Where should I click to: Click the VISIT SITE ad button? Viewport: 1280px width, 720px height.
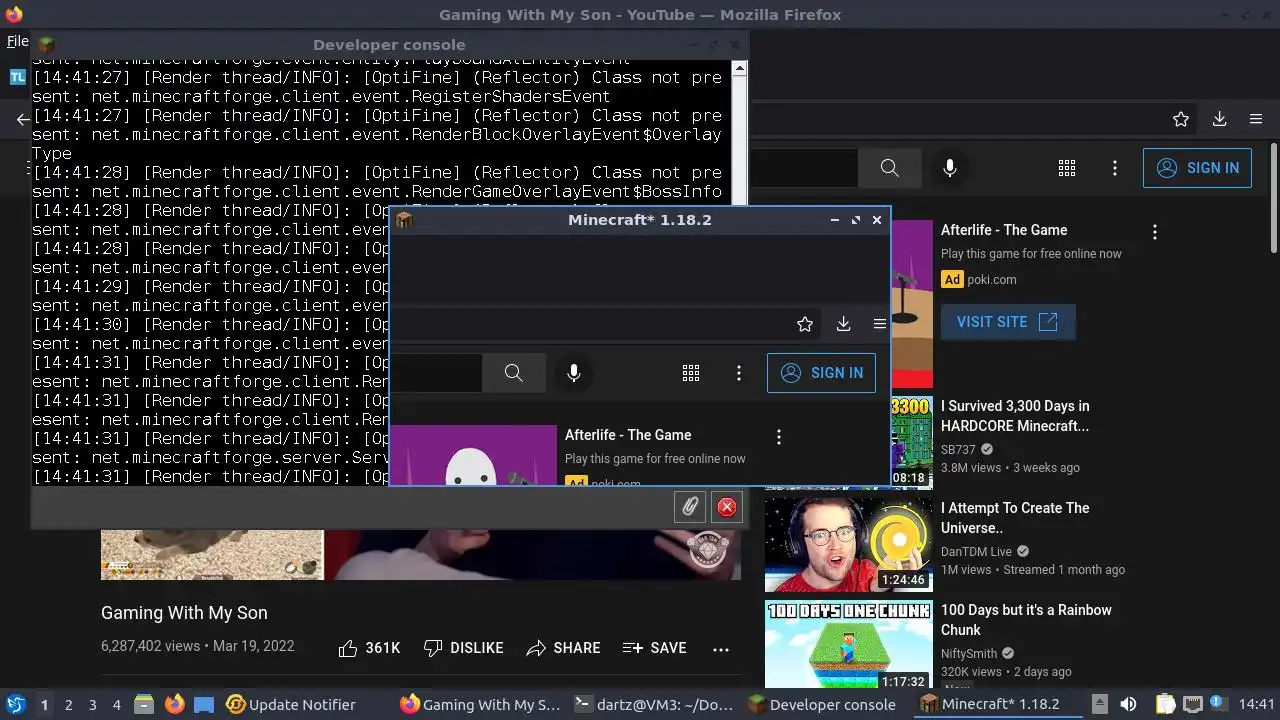(x=1007, y=322)
